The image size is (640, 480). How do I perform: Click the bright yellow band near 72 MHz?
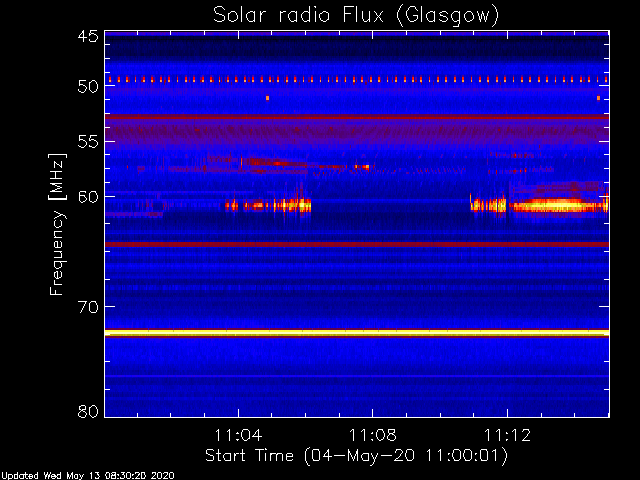pyautogui.click(x=357, y=333)
